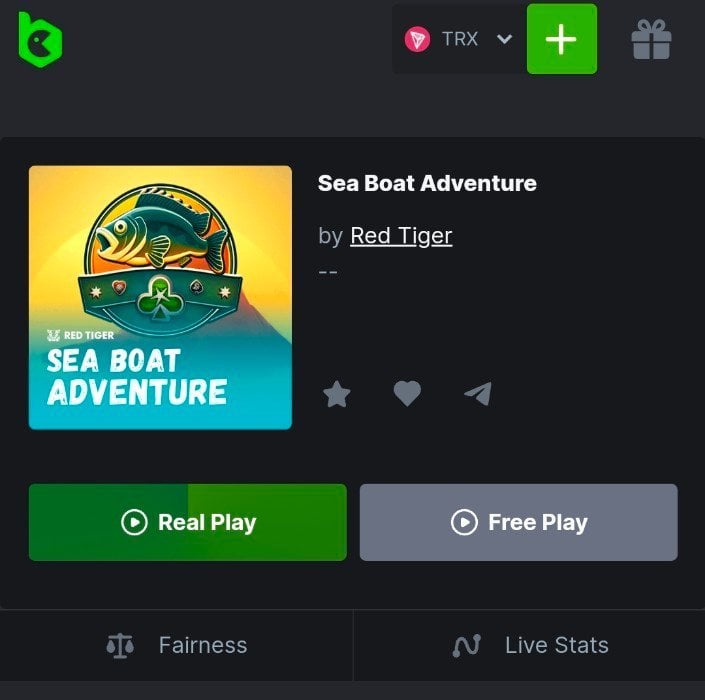Screen dimensions: 705x700
Task: Click the scales icon beside Fairness
Action: (x=119, y=646)
